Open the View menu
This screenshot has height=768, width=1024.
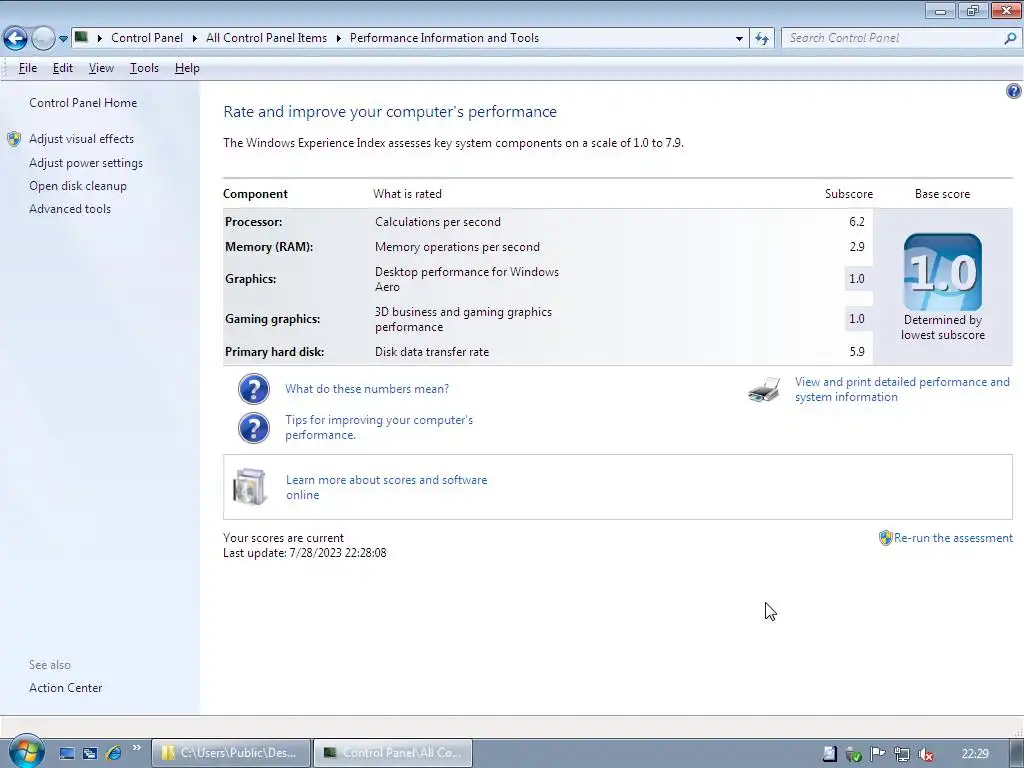[101, 68]
